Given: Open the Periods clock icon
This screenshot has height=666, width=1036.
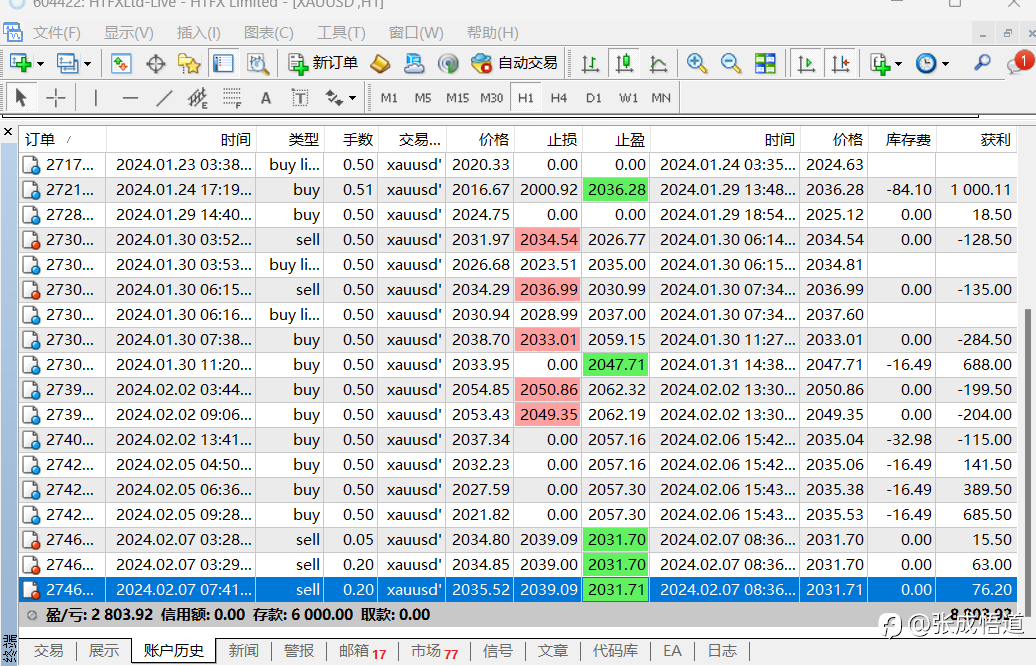Looking at the screenshot, I should point(926,63).
